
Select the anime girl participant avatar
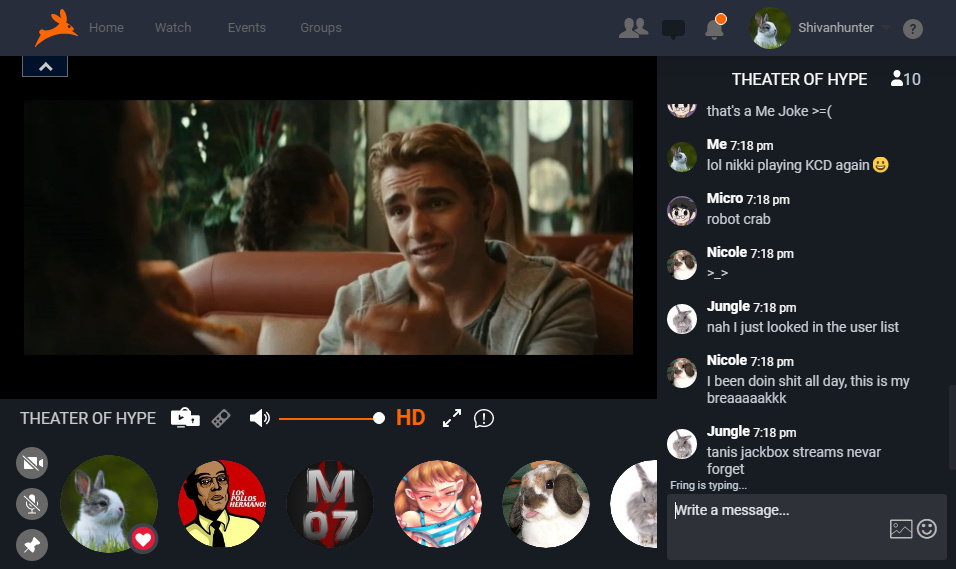point(438,504)
